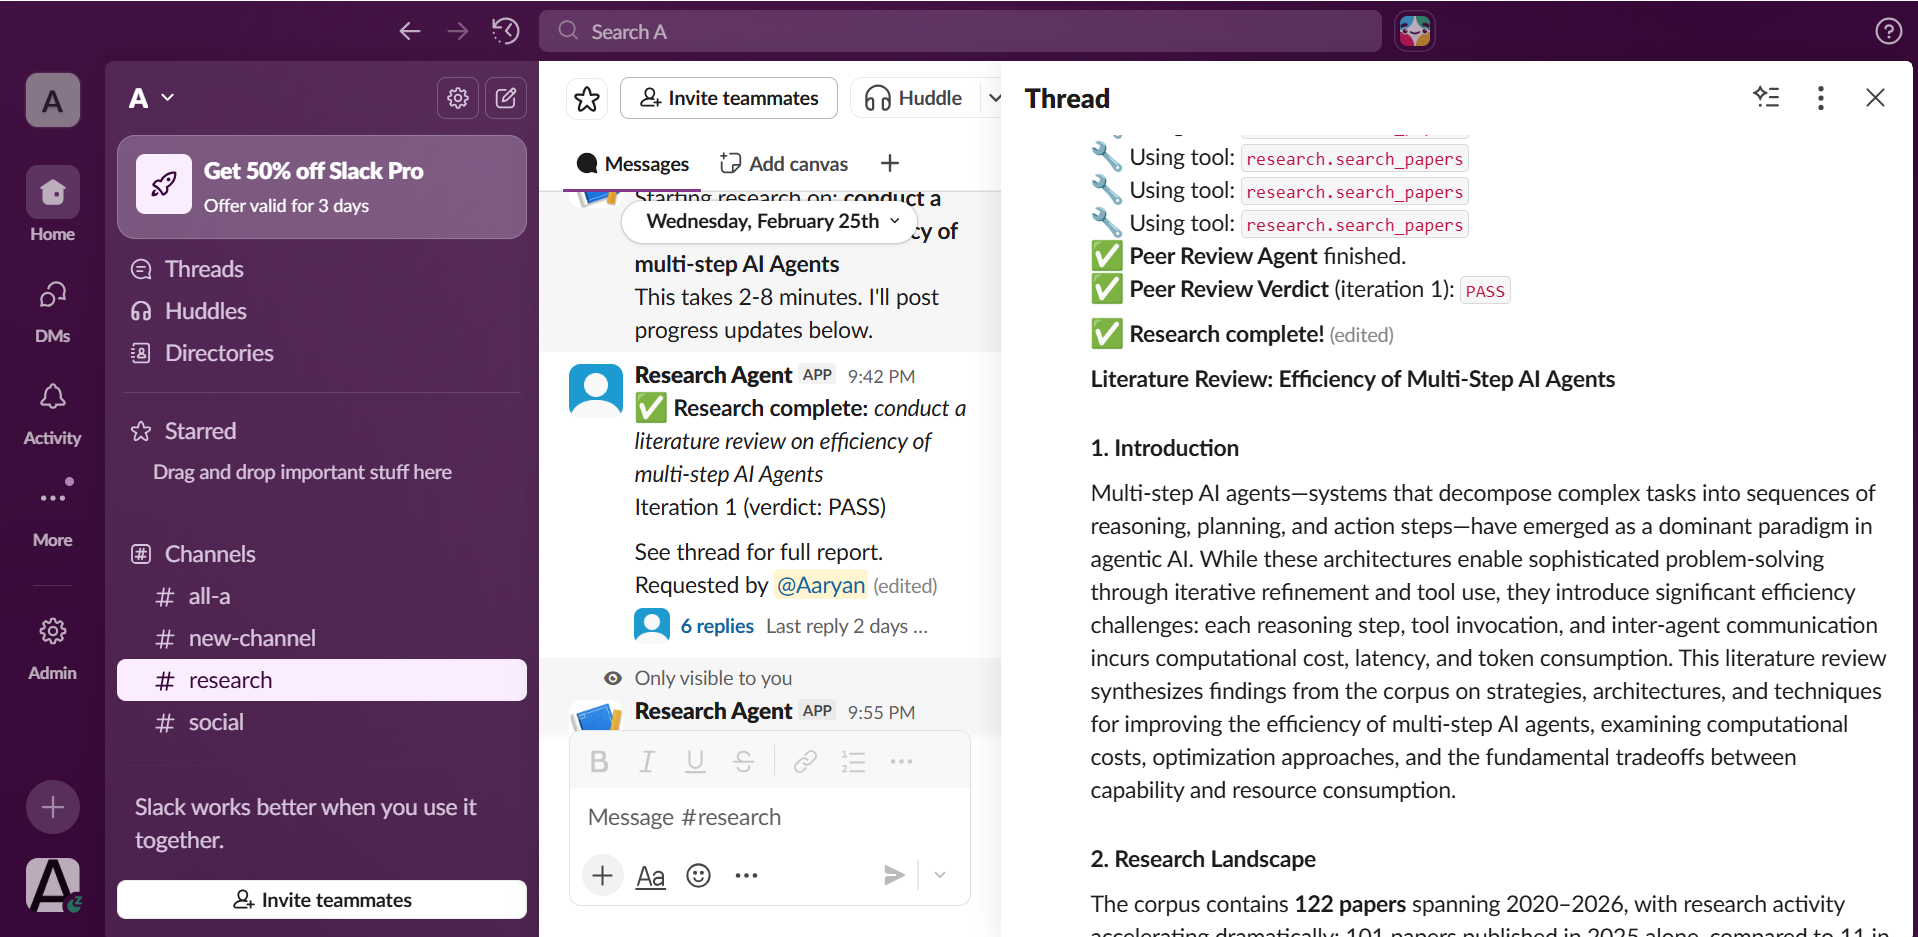Open Admin settings in the rail
1918x937 pixels.
tap(52, 647)
